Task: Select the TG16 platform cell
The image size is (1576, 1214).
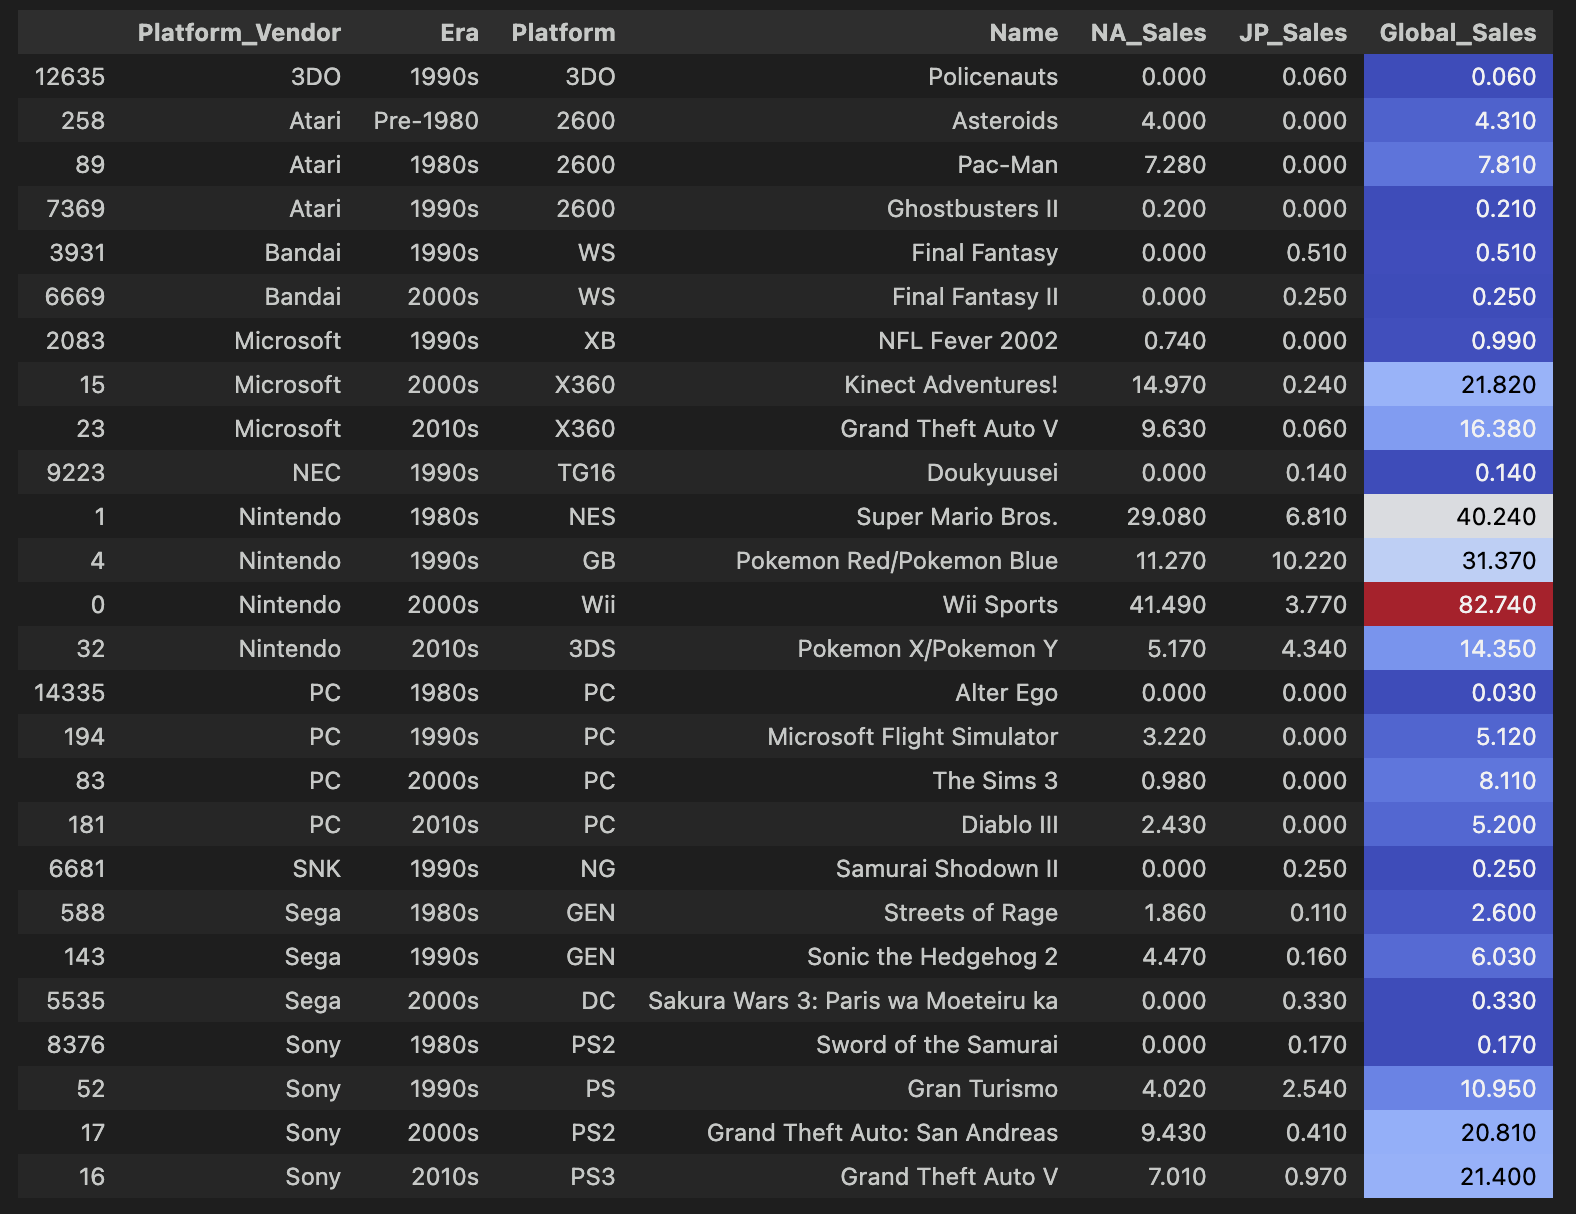Action: (x=586, y=473)
